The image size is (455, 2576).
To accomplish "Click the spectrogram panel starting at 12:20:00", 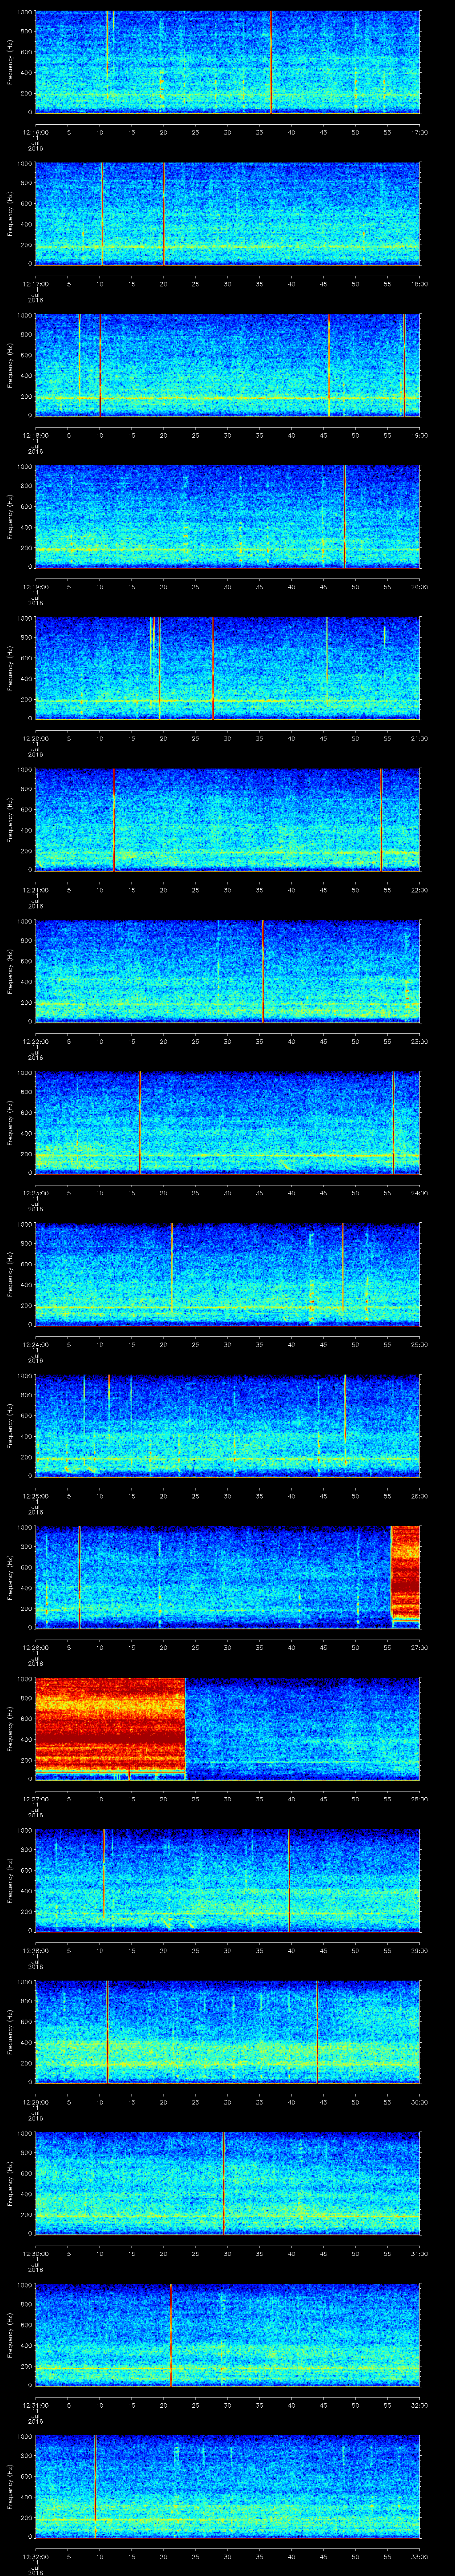I will 227,668.
